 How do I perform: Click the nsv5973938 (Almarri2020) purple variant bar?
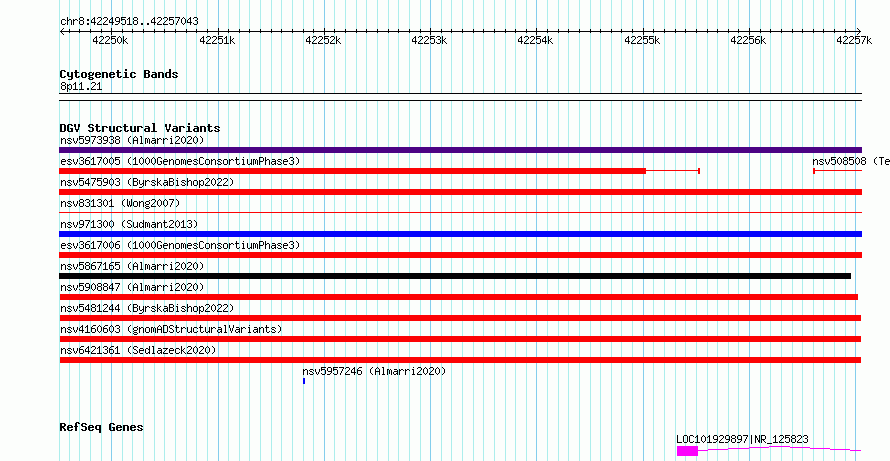point(460,150)
